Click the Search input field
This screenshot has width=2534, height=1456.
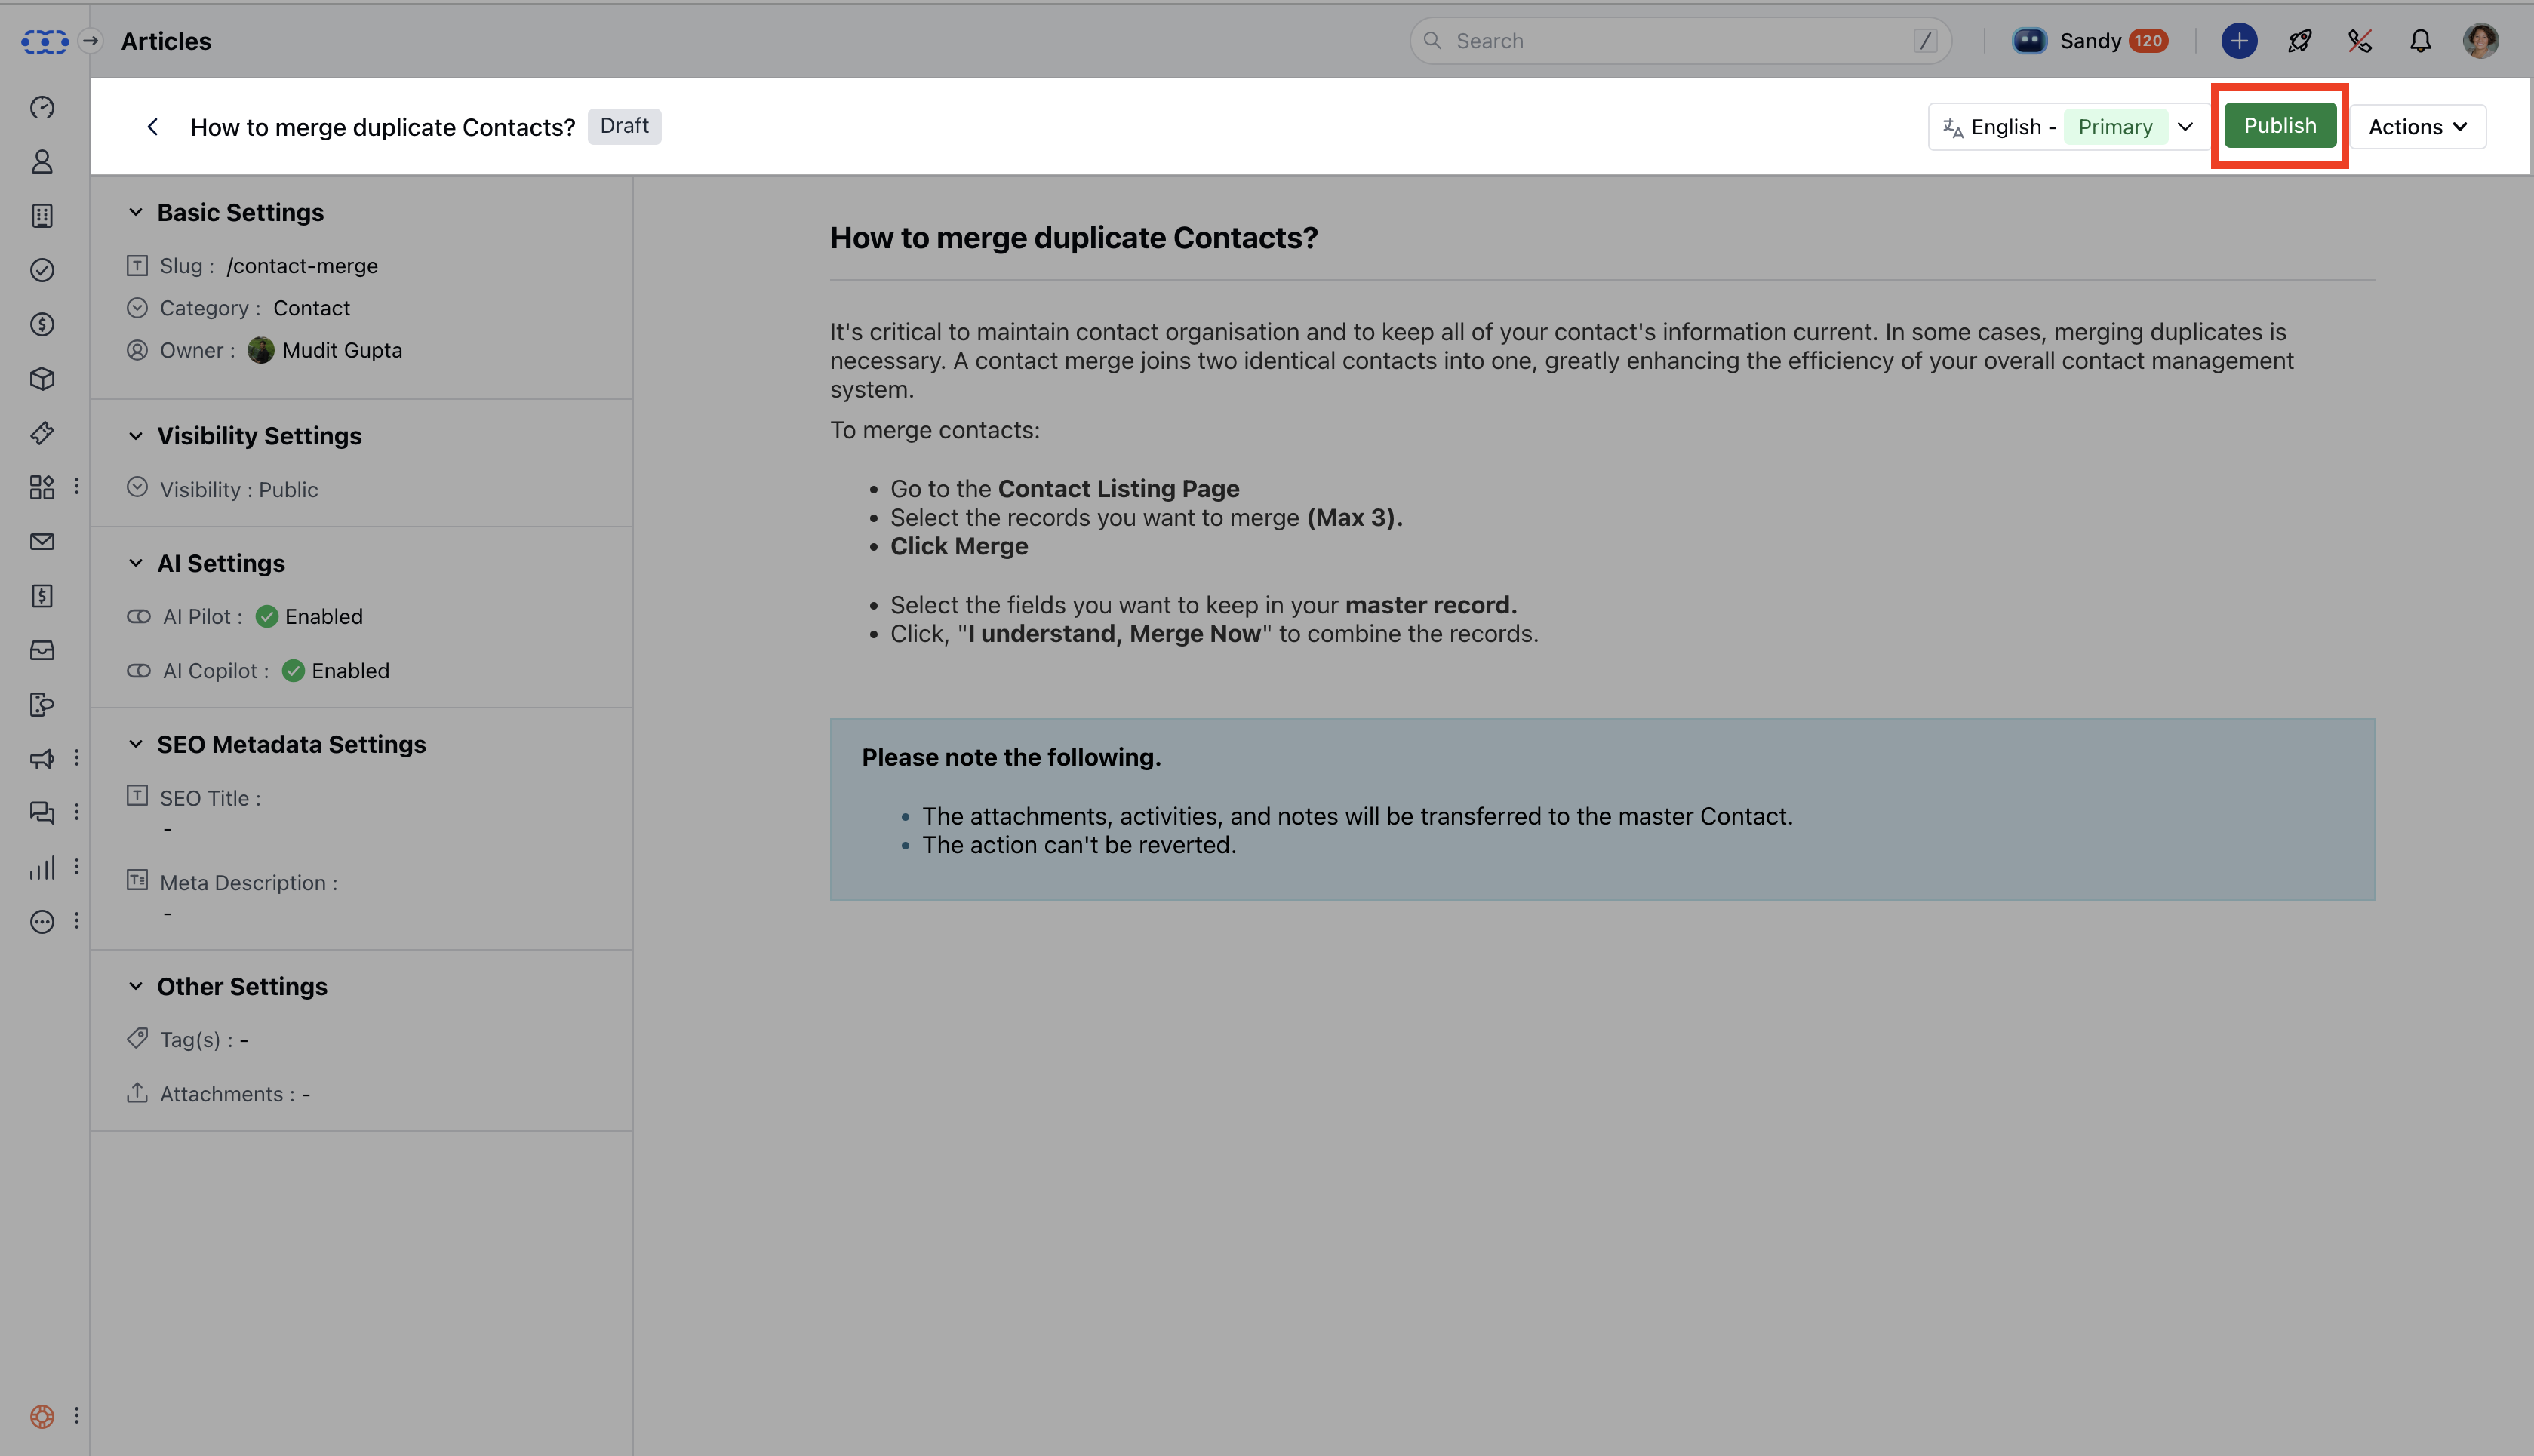1680,41
